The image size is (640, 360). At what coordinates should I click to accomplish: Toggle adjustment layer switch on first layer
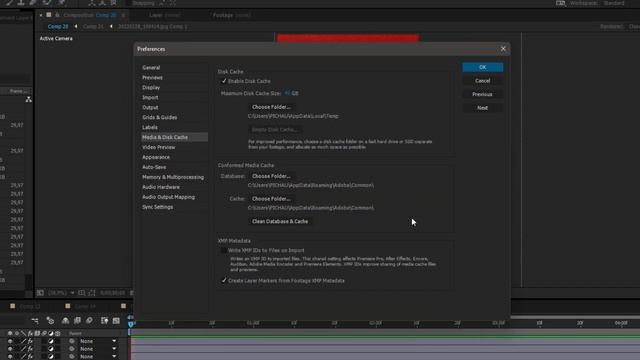coord(51,341)
